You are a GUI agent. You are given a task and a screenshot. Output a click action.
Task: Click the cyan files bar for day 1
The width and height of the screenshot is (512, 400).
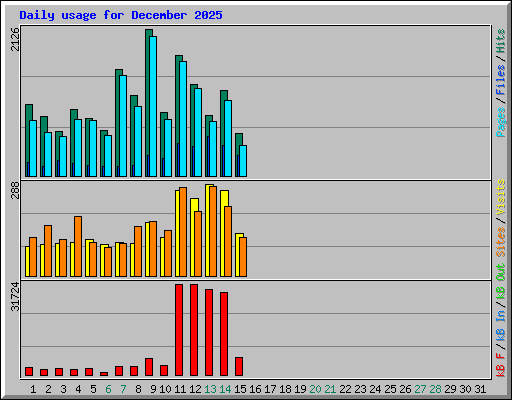pos(33,148)
